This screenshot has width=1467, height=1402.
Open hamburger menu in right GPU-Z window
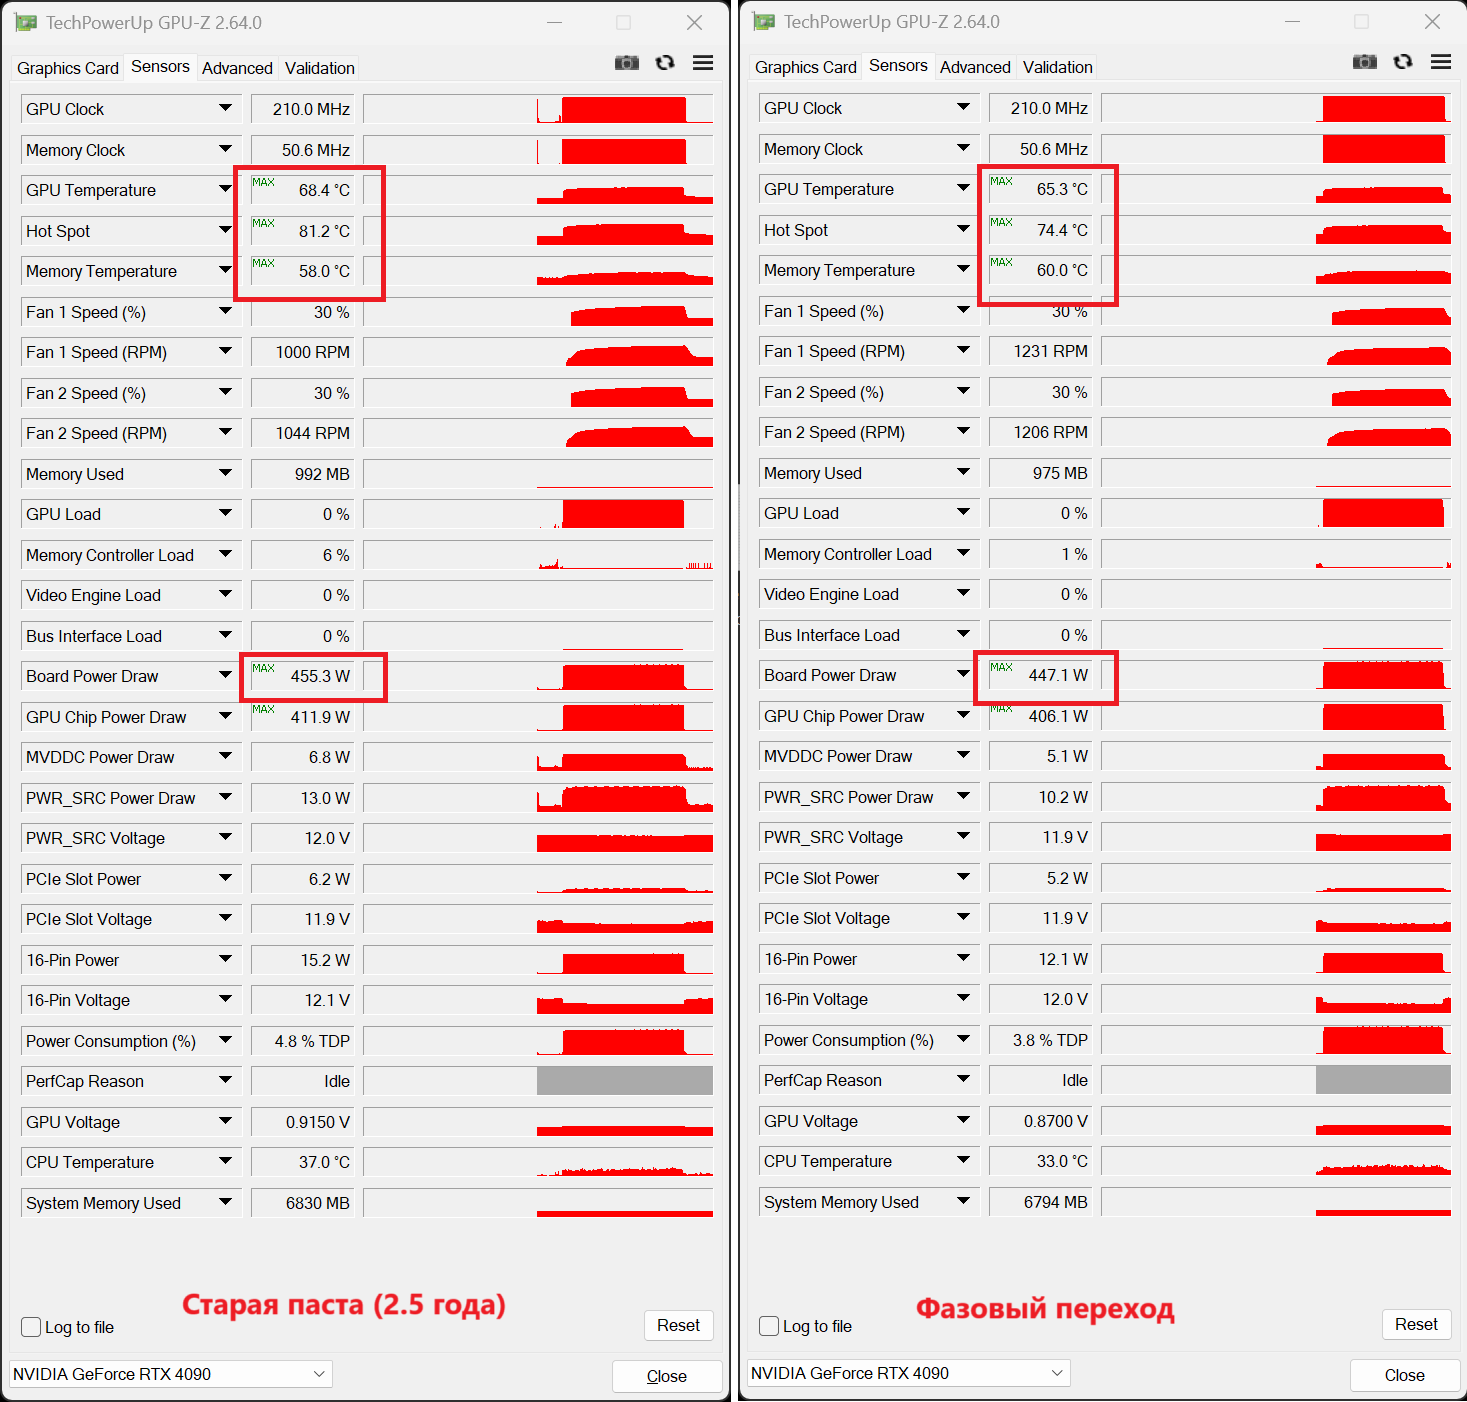(1441, 62)
